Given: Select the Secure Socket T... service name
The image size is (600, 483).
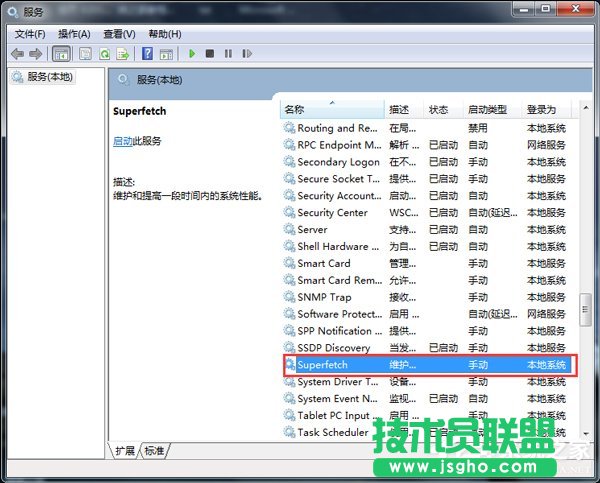Looking at the screenshot, I should [x=339, y=179].
